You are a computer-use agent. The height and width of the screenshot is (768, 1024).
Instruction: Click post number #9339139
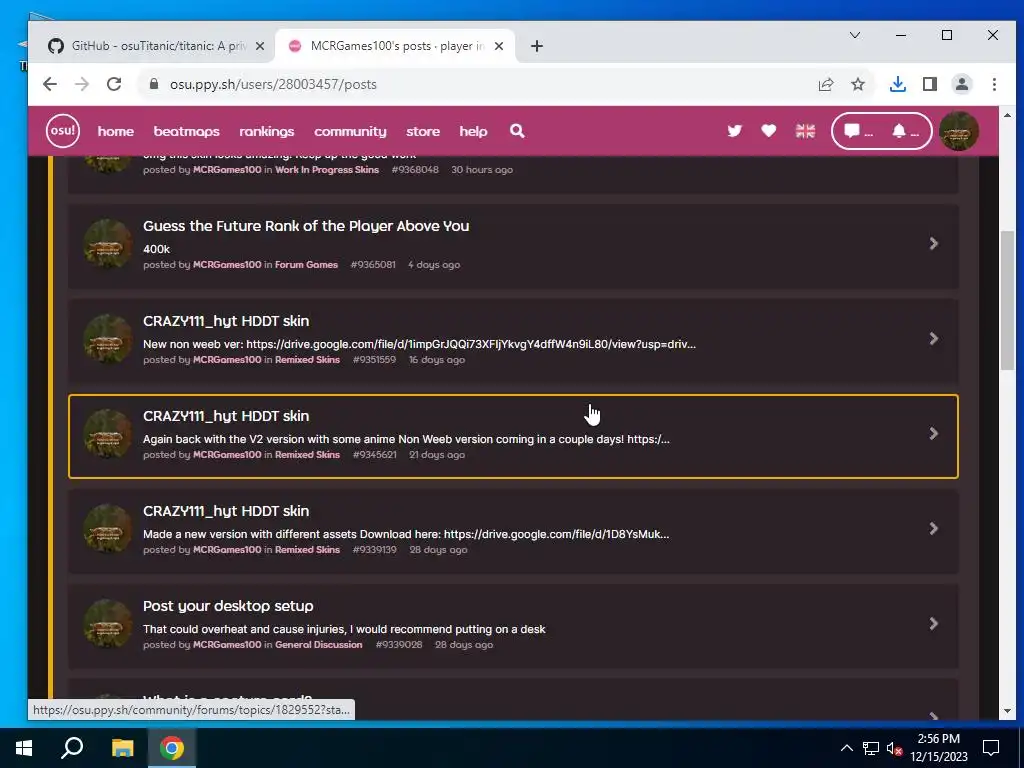click(x=374, y=550)
